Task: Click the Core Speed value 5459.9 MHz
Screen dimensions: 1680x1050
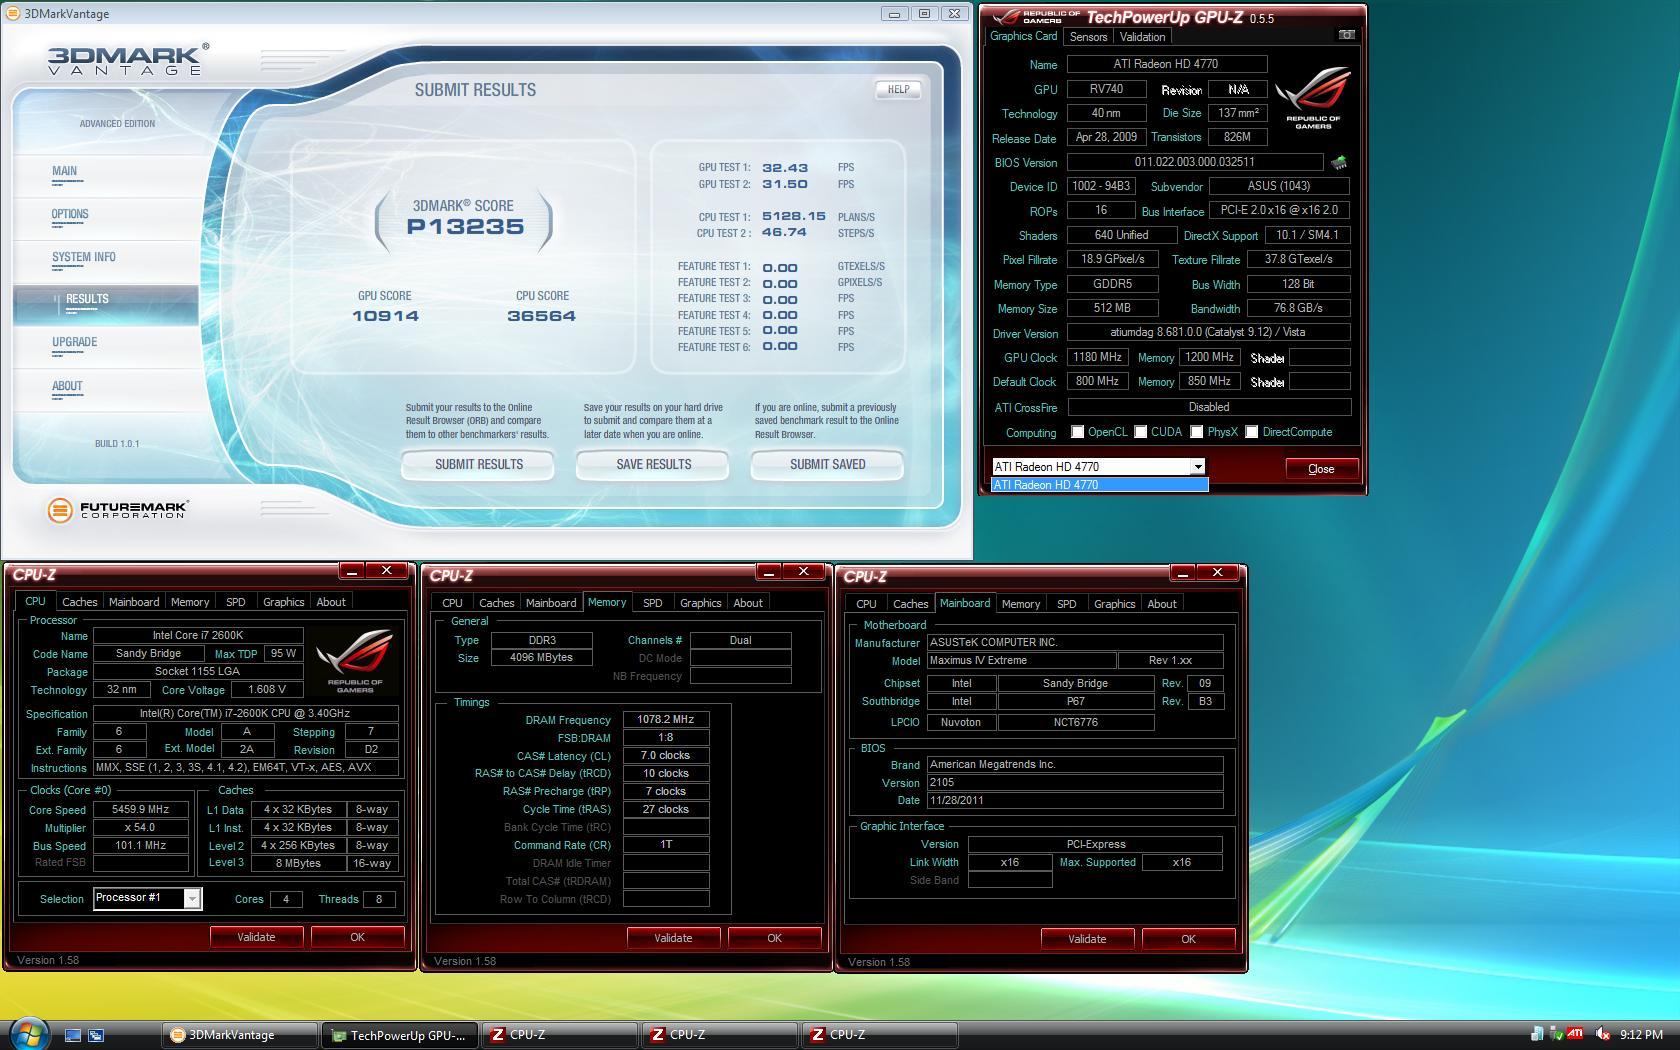Action: (140, 810)
